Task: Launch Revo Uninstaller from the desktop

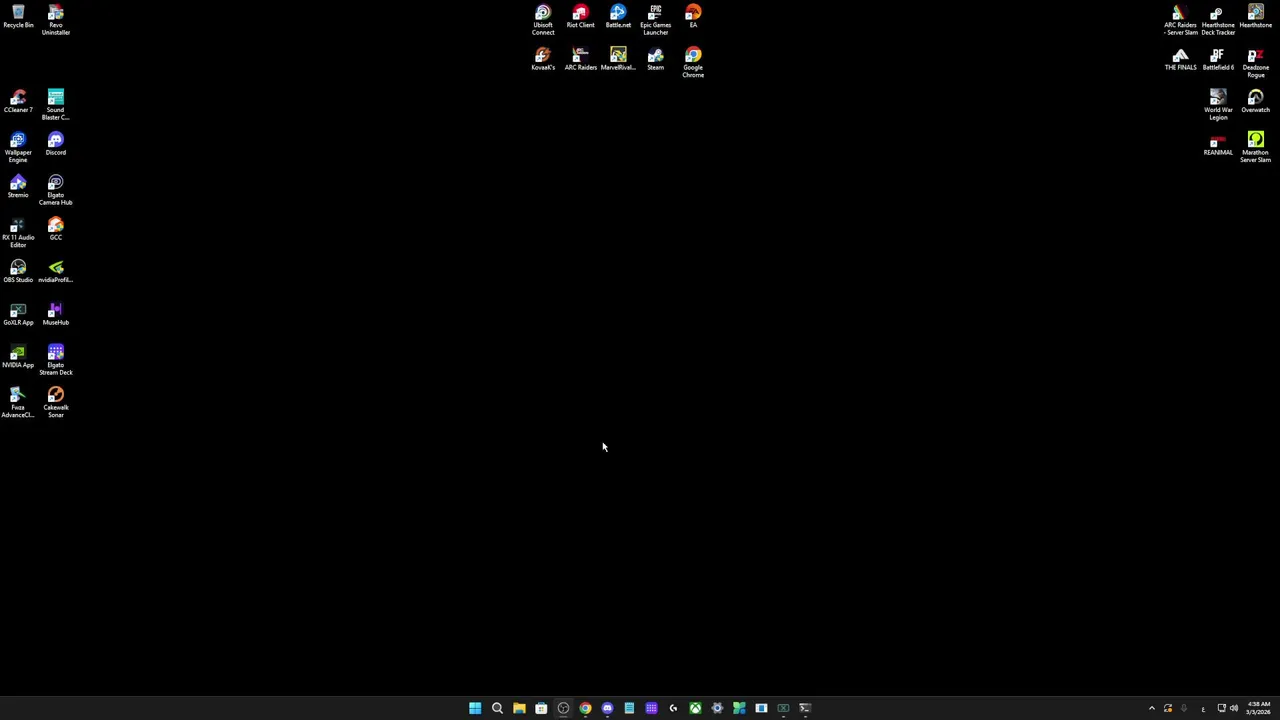Action: point(56,20)
